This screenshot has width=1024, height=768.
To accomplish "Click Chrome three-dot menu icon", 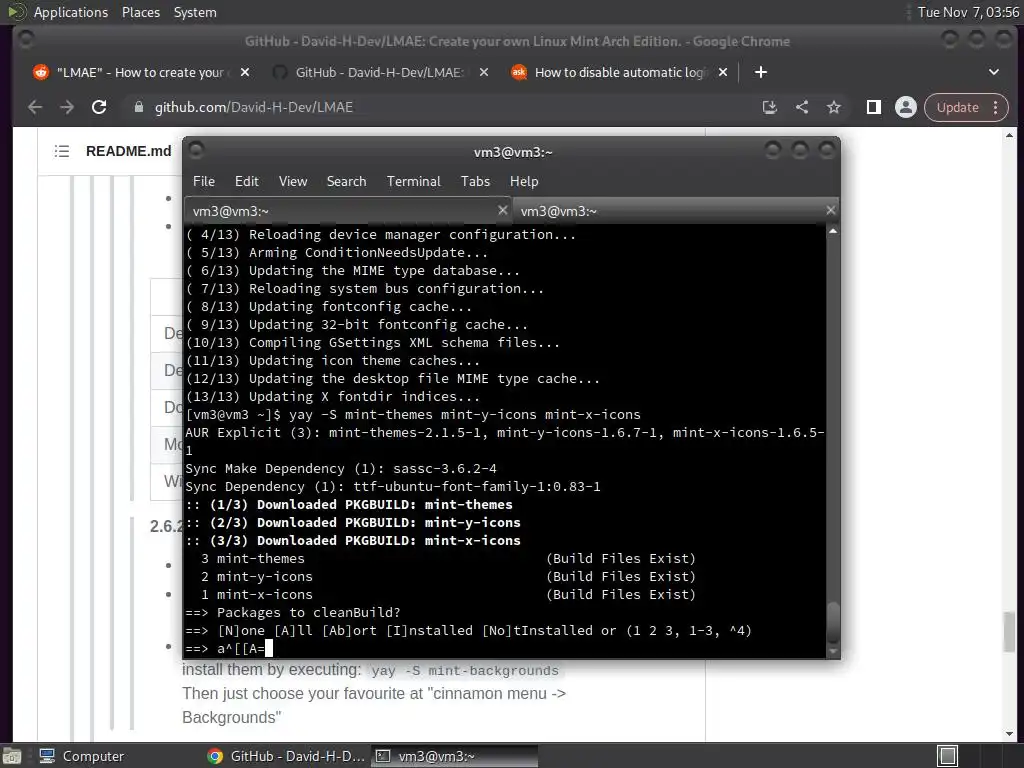I will tap(995, 107).
